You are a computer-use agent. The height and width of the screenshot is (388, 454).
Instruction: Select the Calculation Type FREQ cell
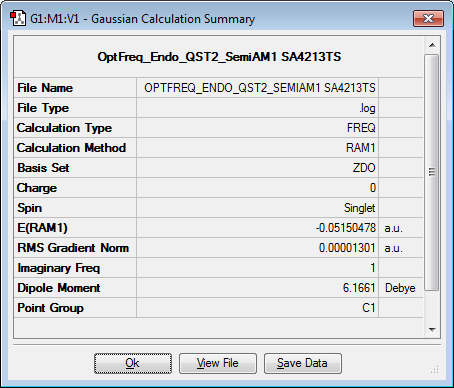coord(257,128)
